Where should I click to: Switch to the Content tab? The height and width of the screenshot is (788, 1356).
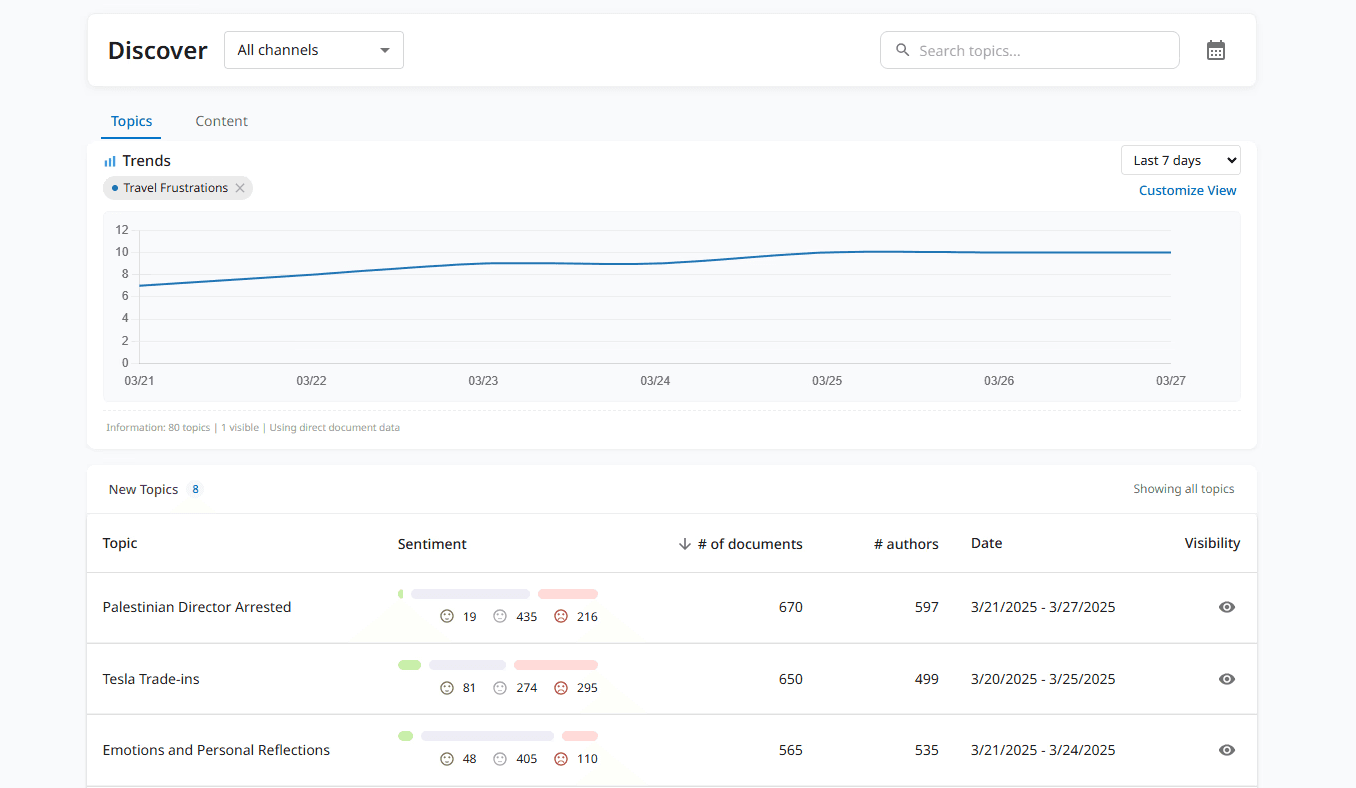click(x=221, y=121)
